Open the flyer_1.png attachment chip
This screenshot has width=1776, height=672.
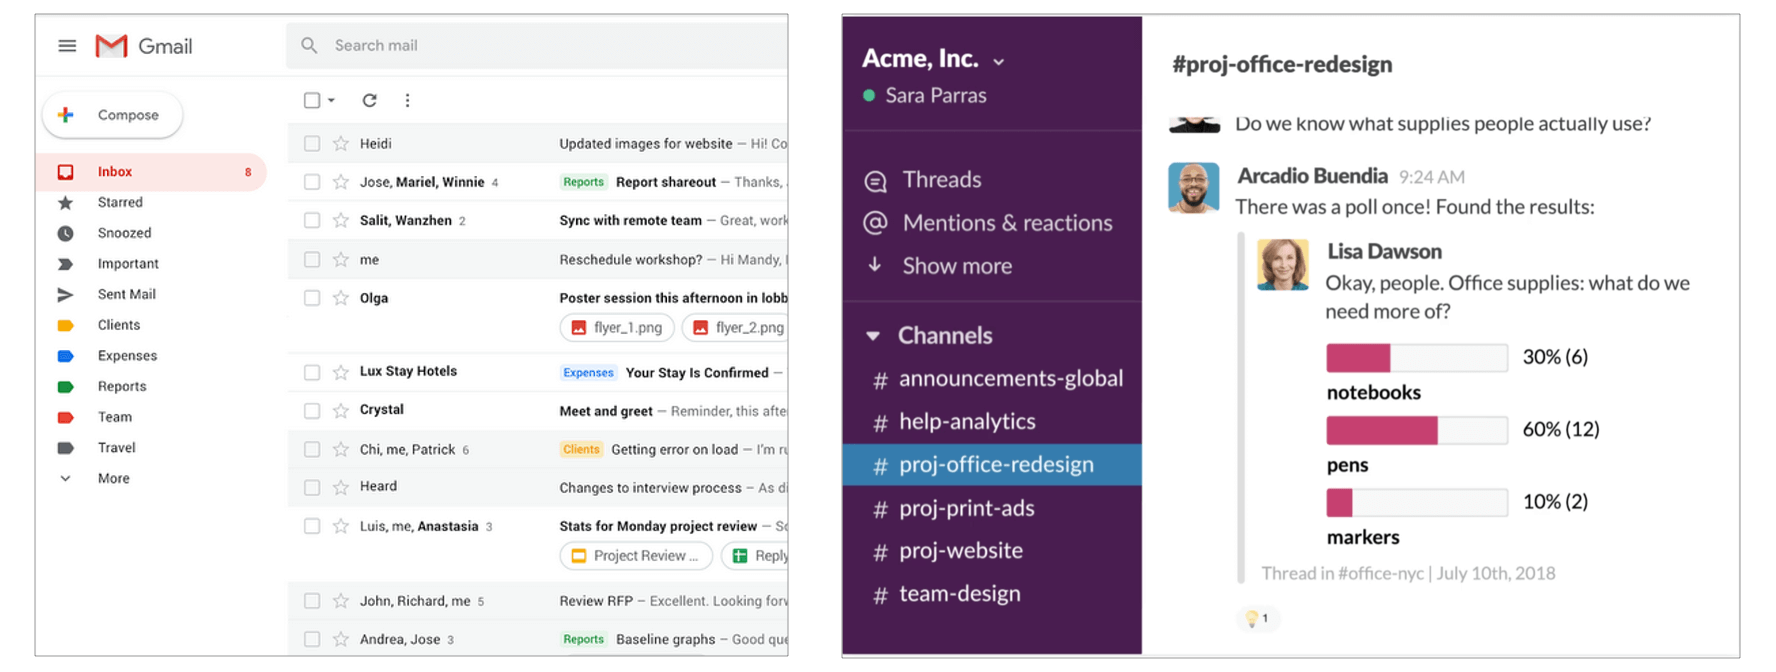tap(617, 327)
